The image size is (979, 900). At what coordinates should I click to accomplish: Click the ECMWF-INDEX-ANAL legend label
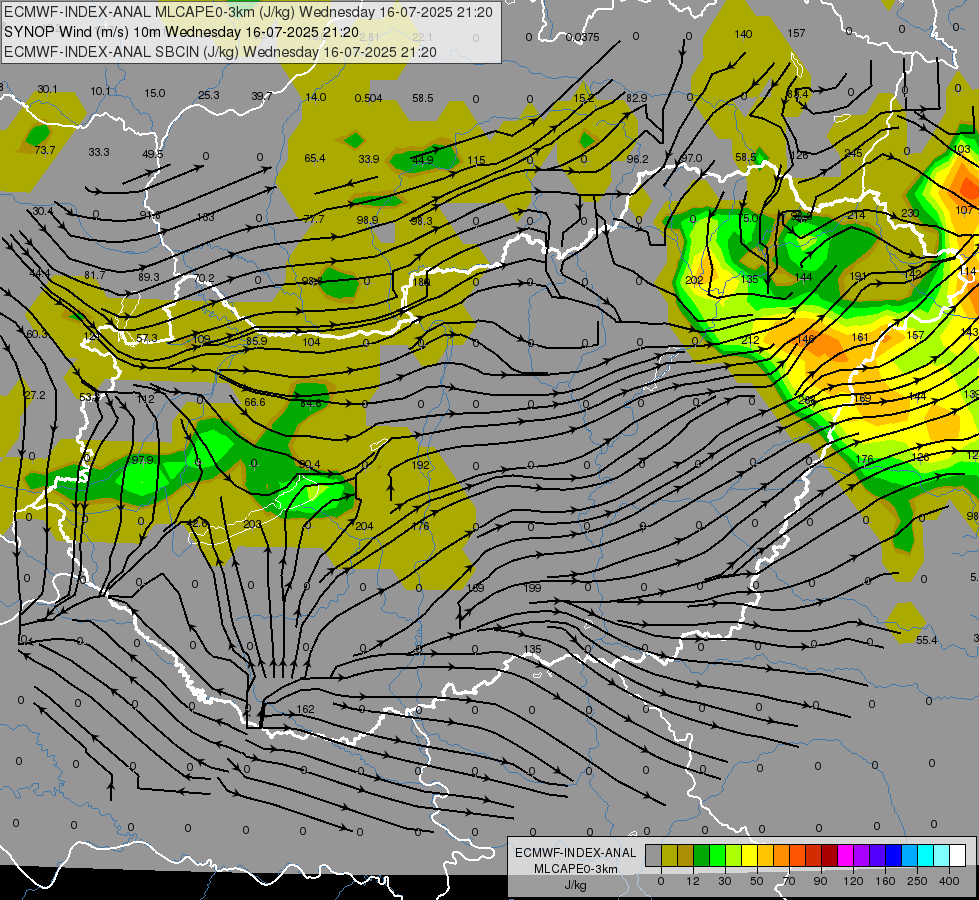[576, 853]
